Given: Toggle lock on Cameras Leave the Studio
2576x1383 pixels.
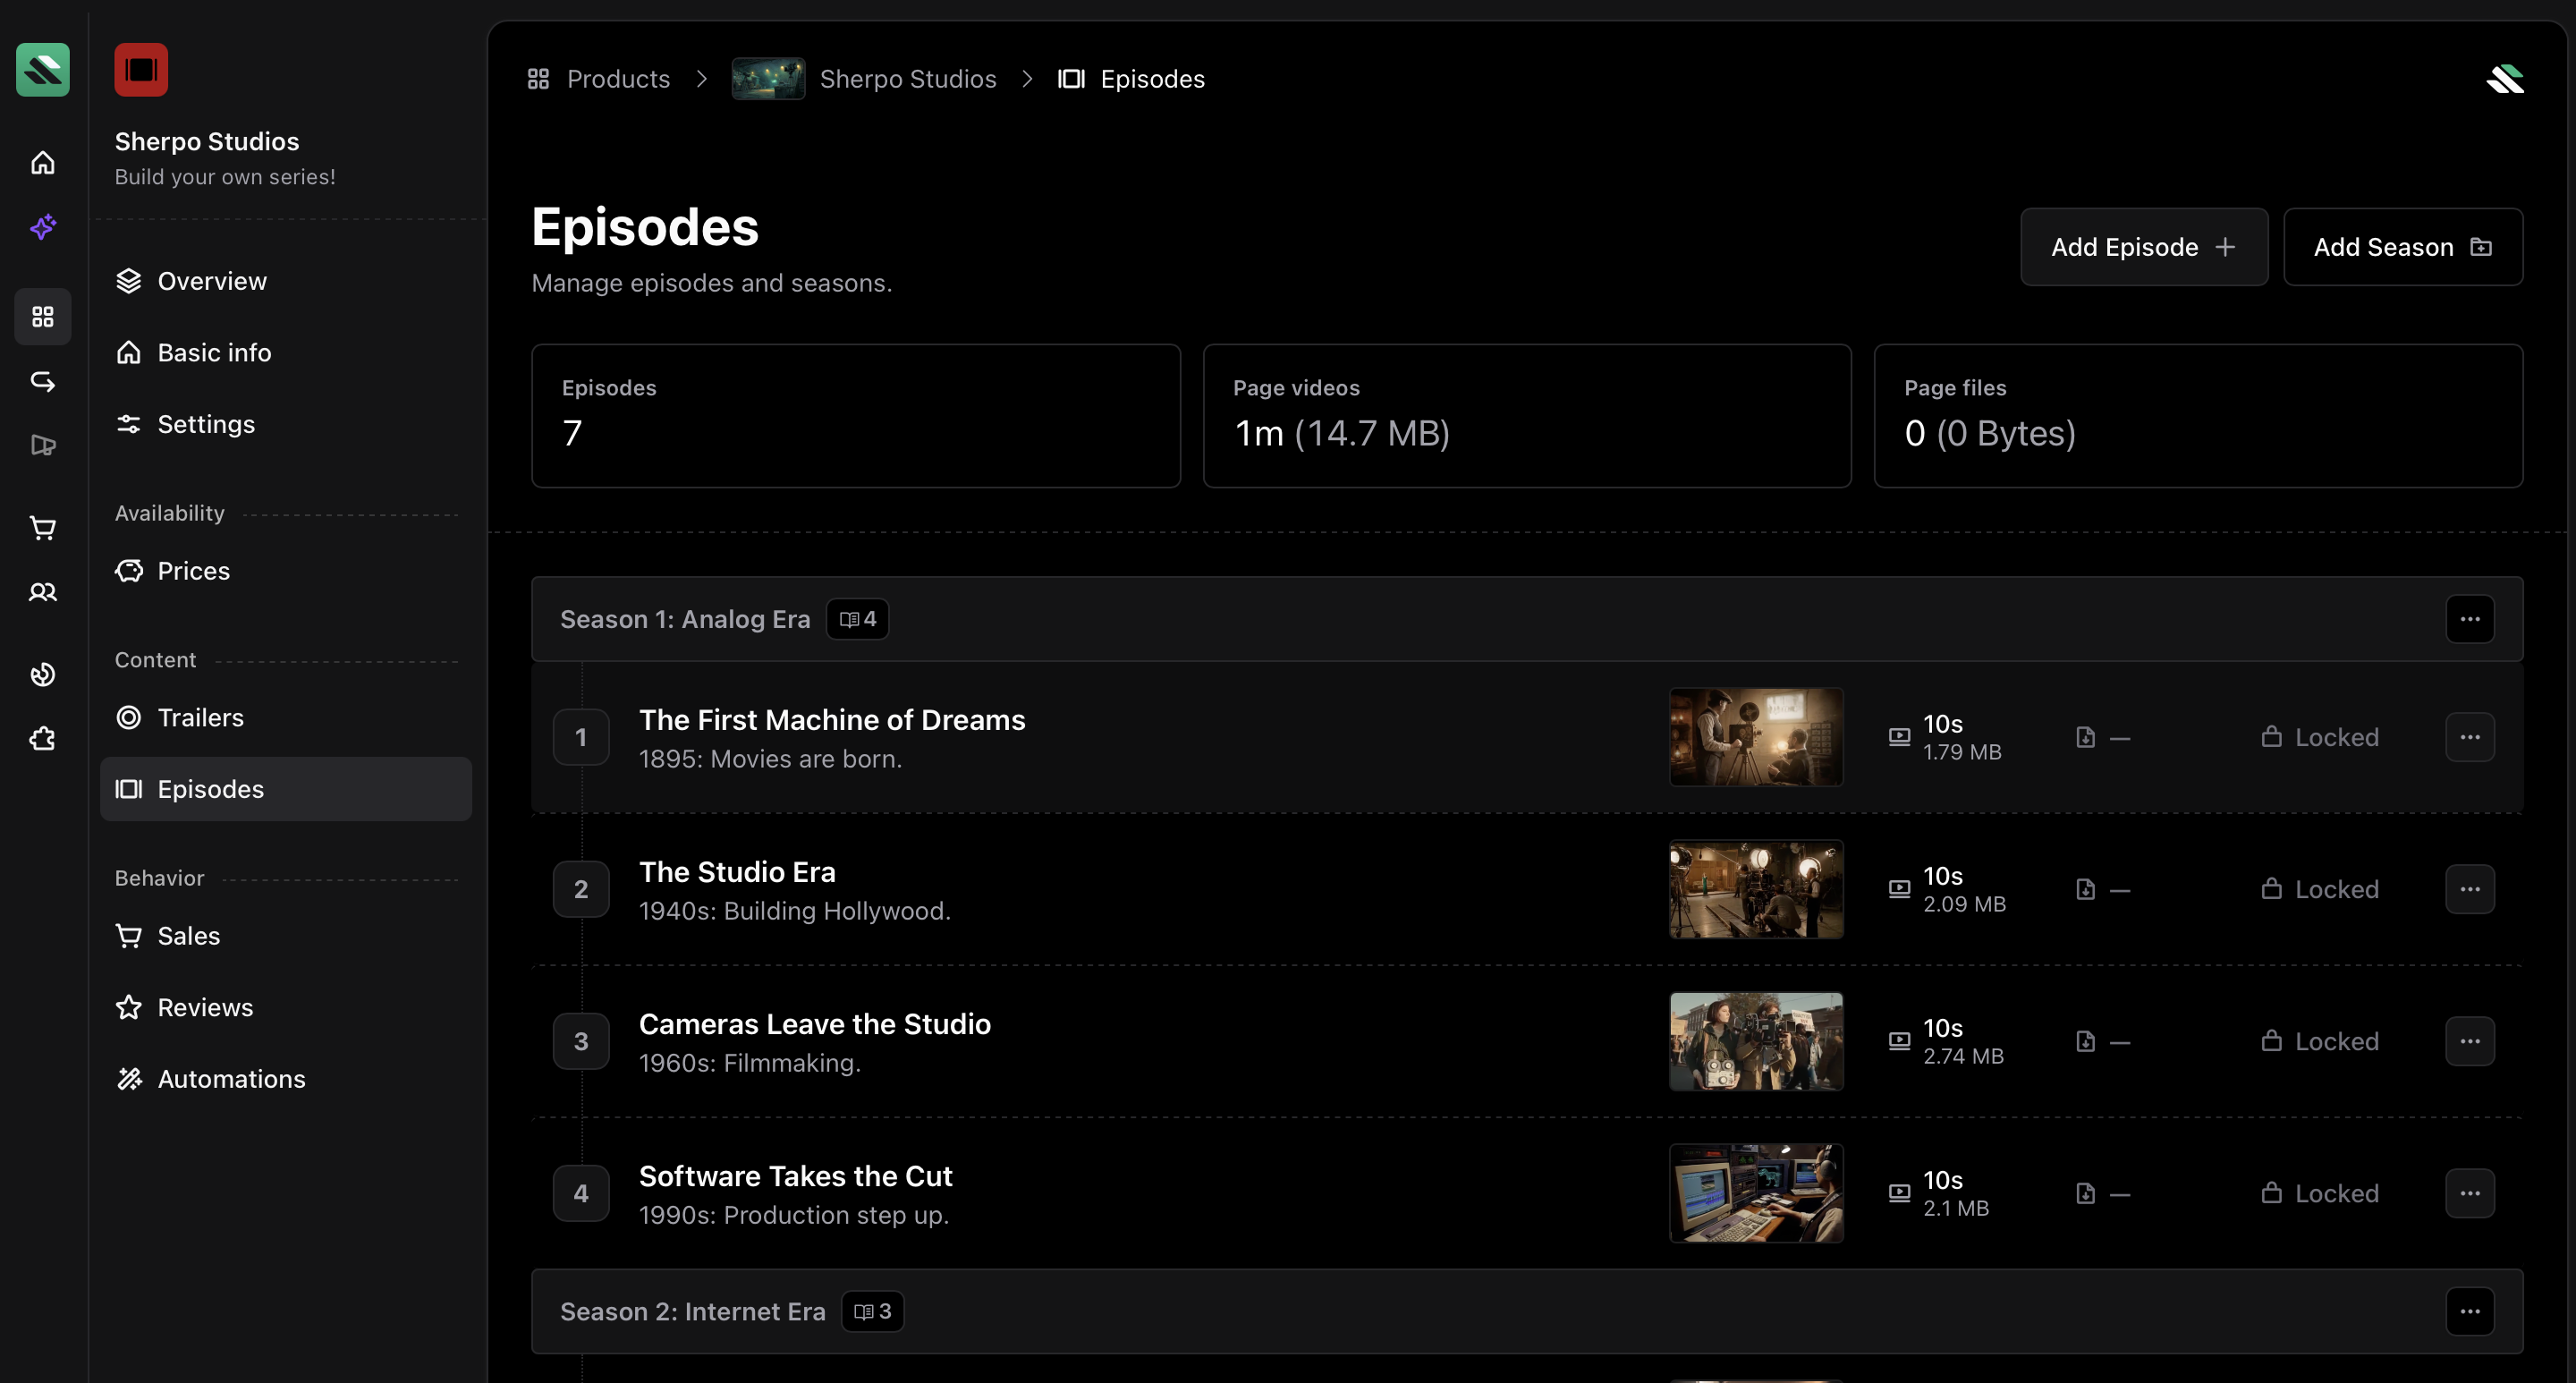Looking at the screenshot, I should point(2321,1040).
